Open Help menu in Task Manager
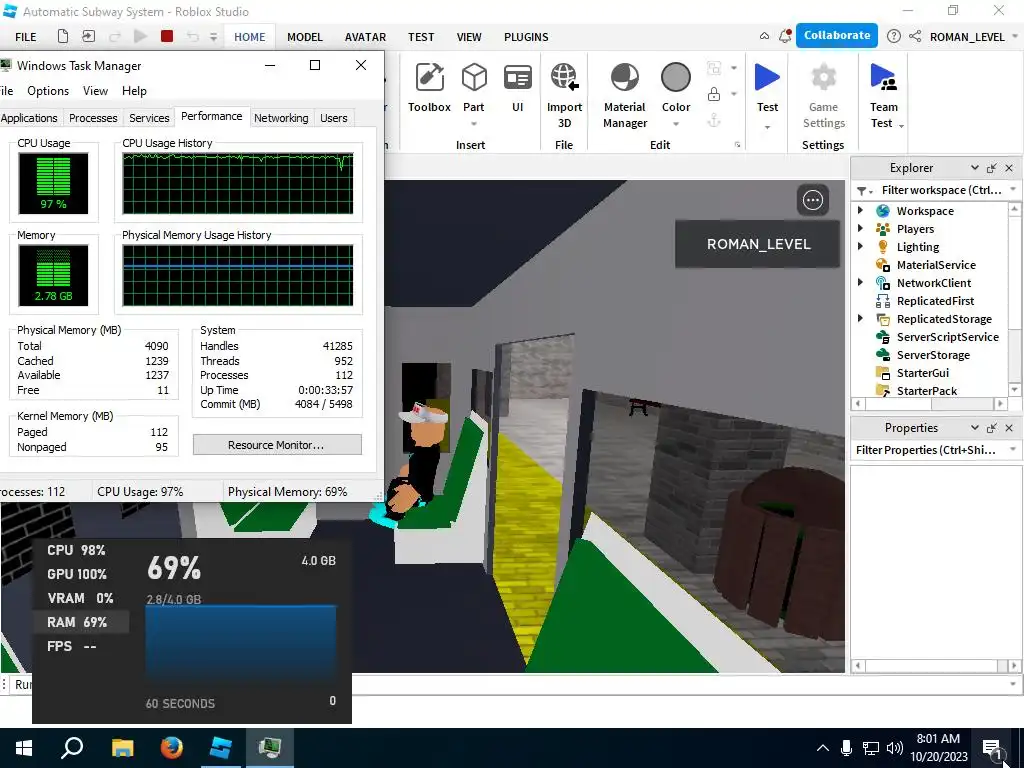 134,91
